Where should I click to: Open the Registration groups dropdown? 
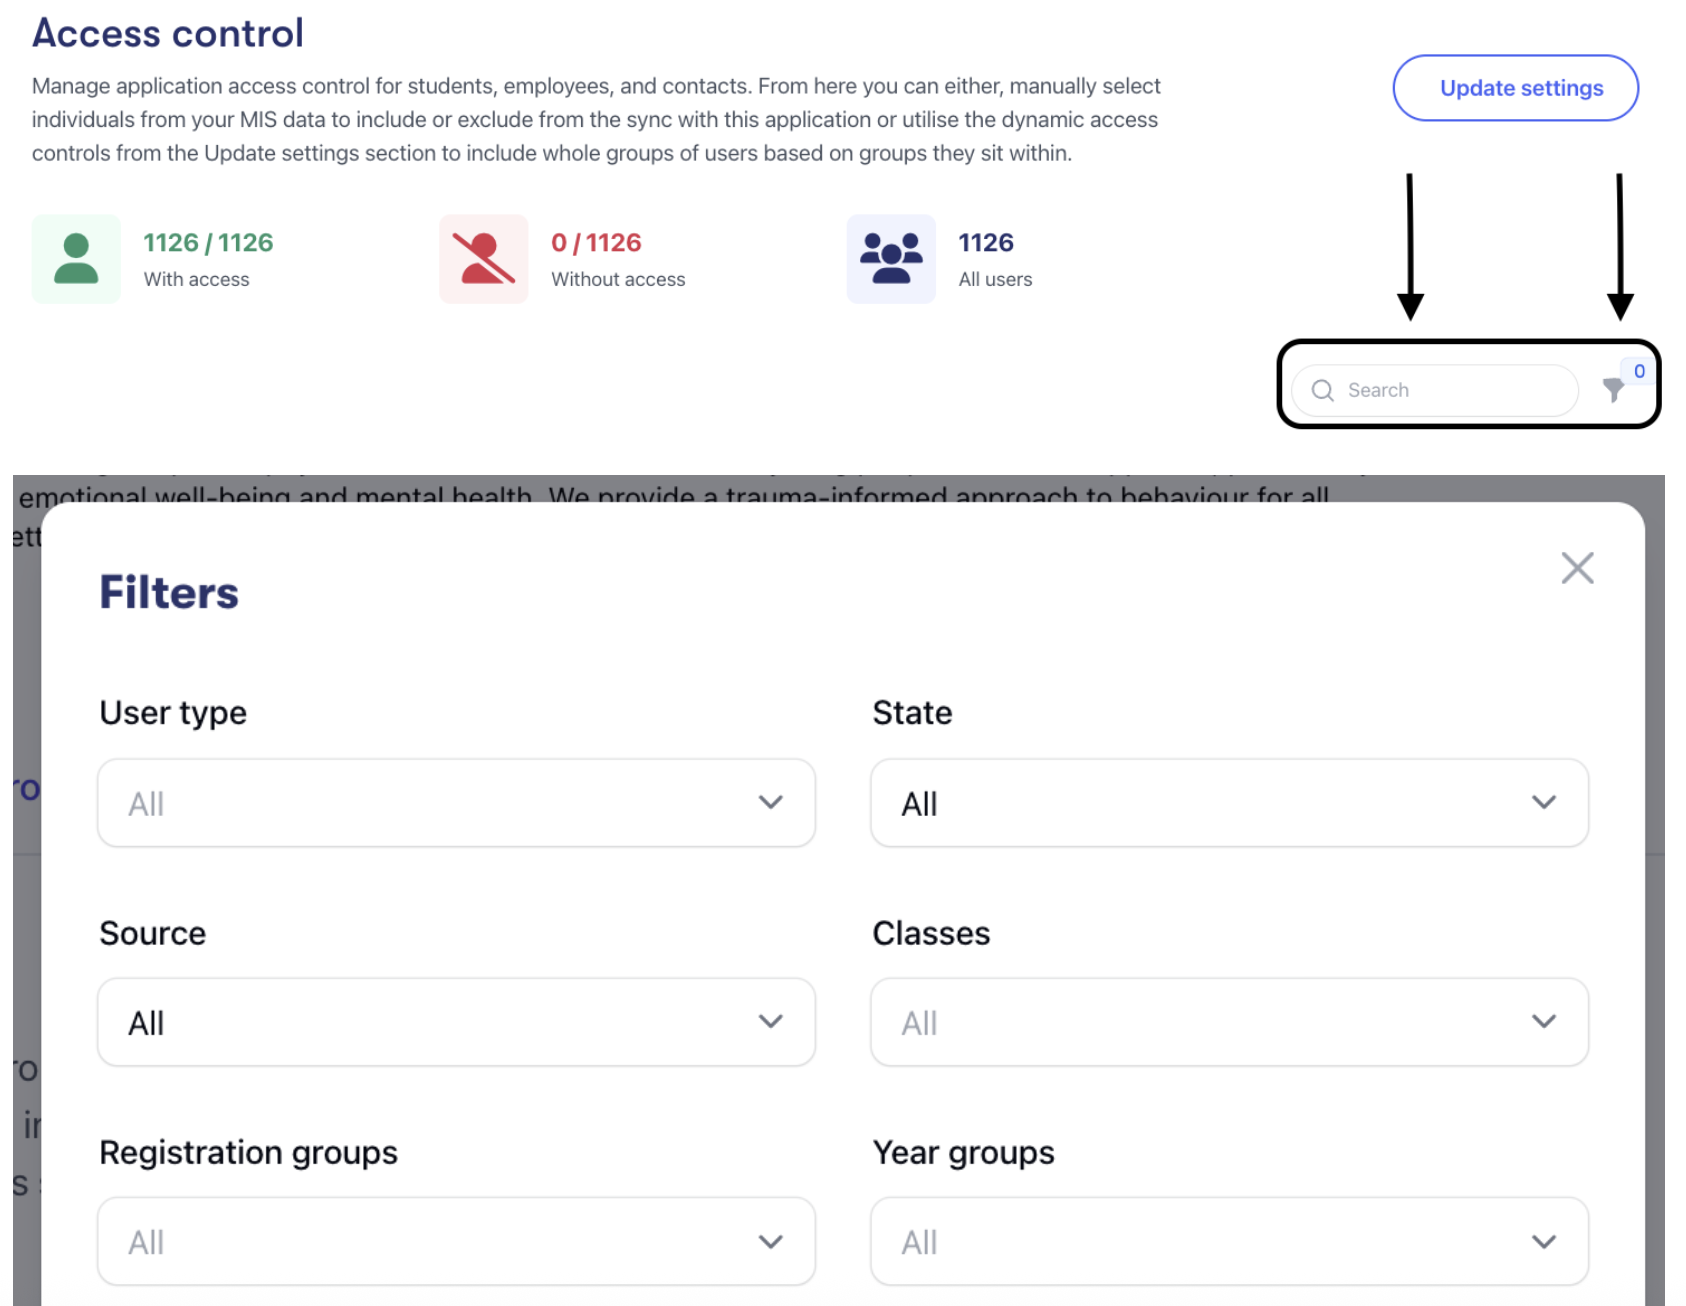(x=456, y=1242)
